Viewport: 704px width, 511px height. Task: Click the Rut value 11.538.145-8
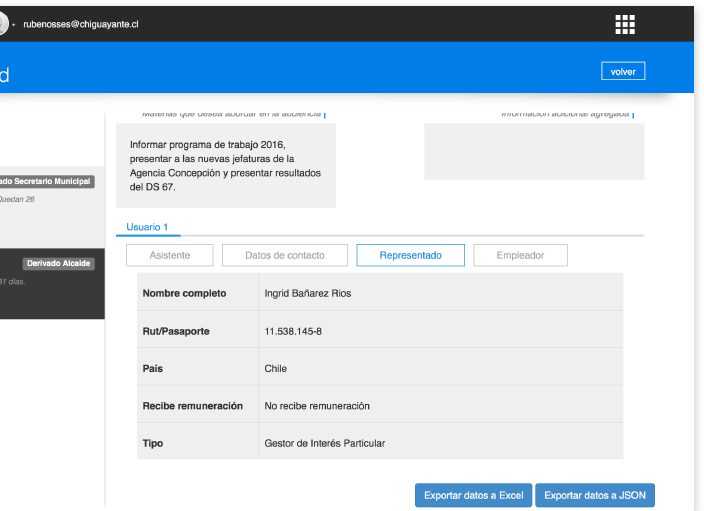point(293,331)
